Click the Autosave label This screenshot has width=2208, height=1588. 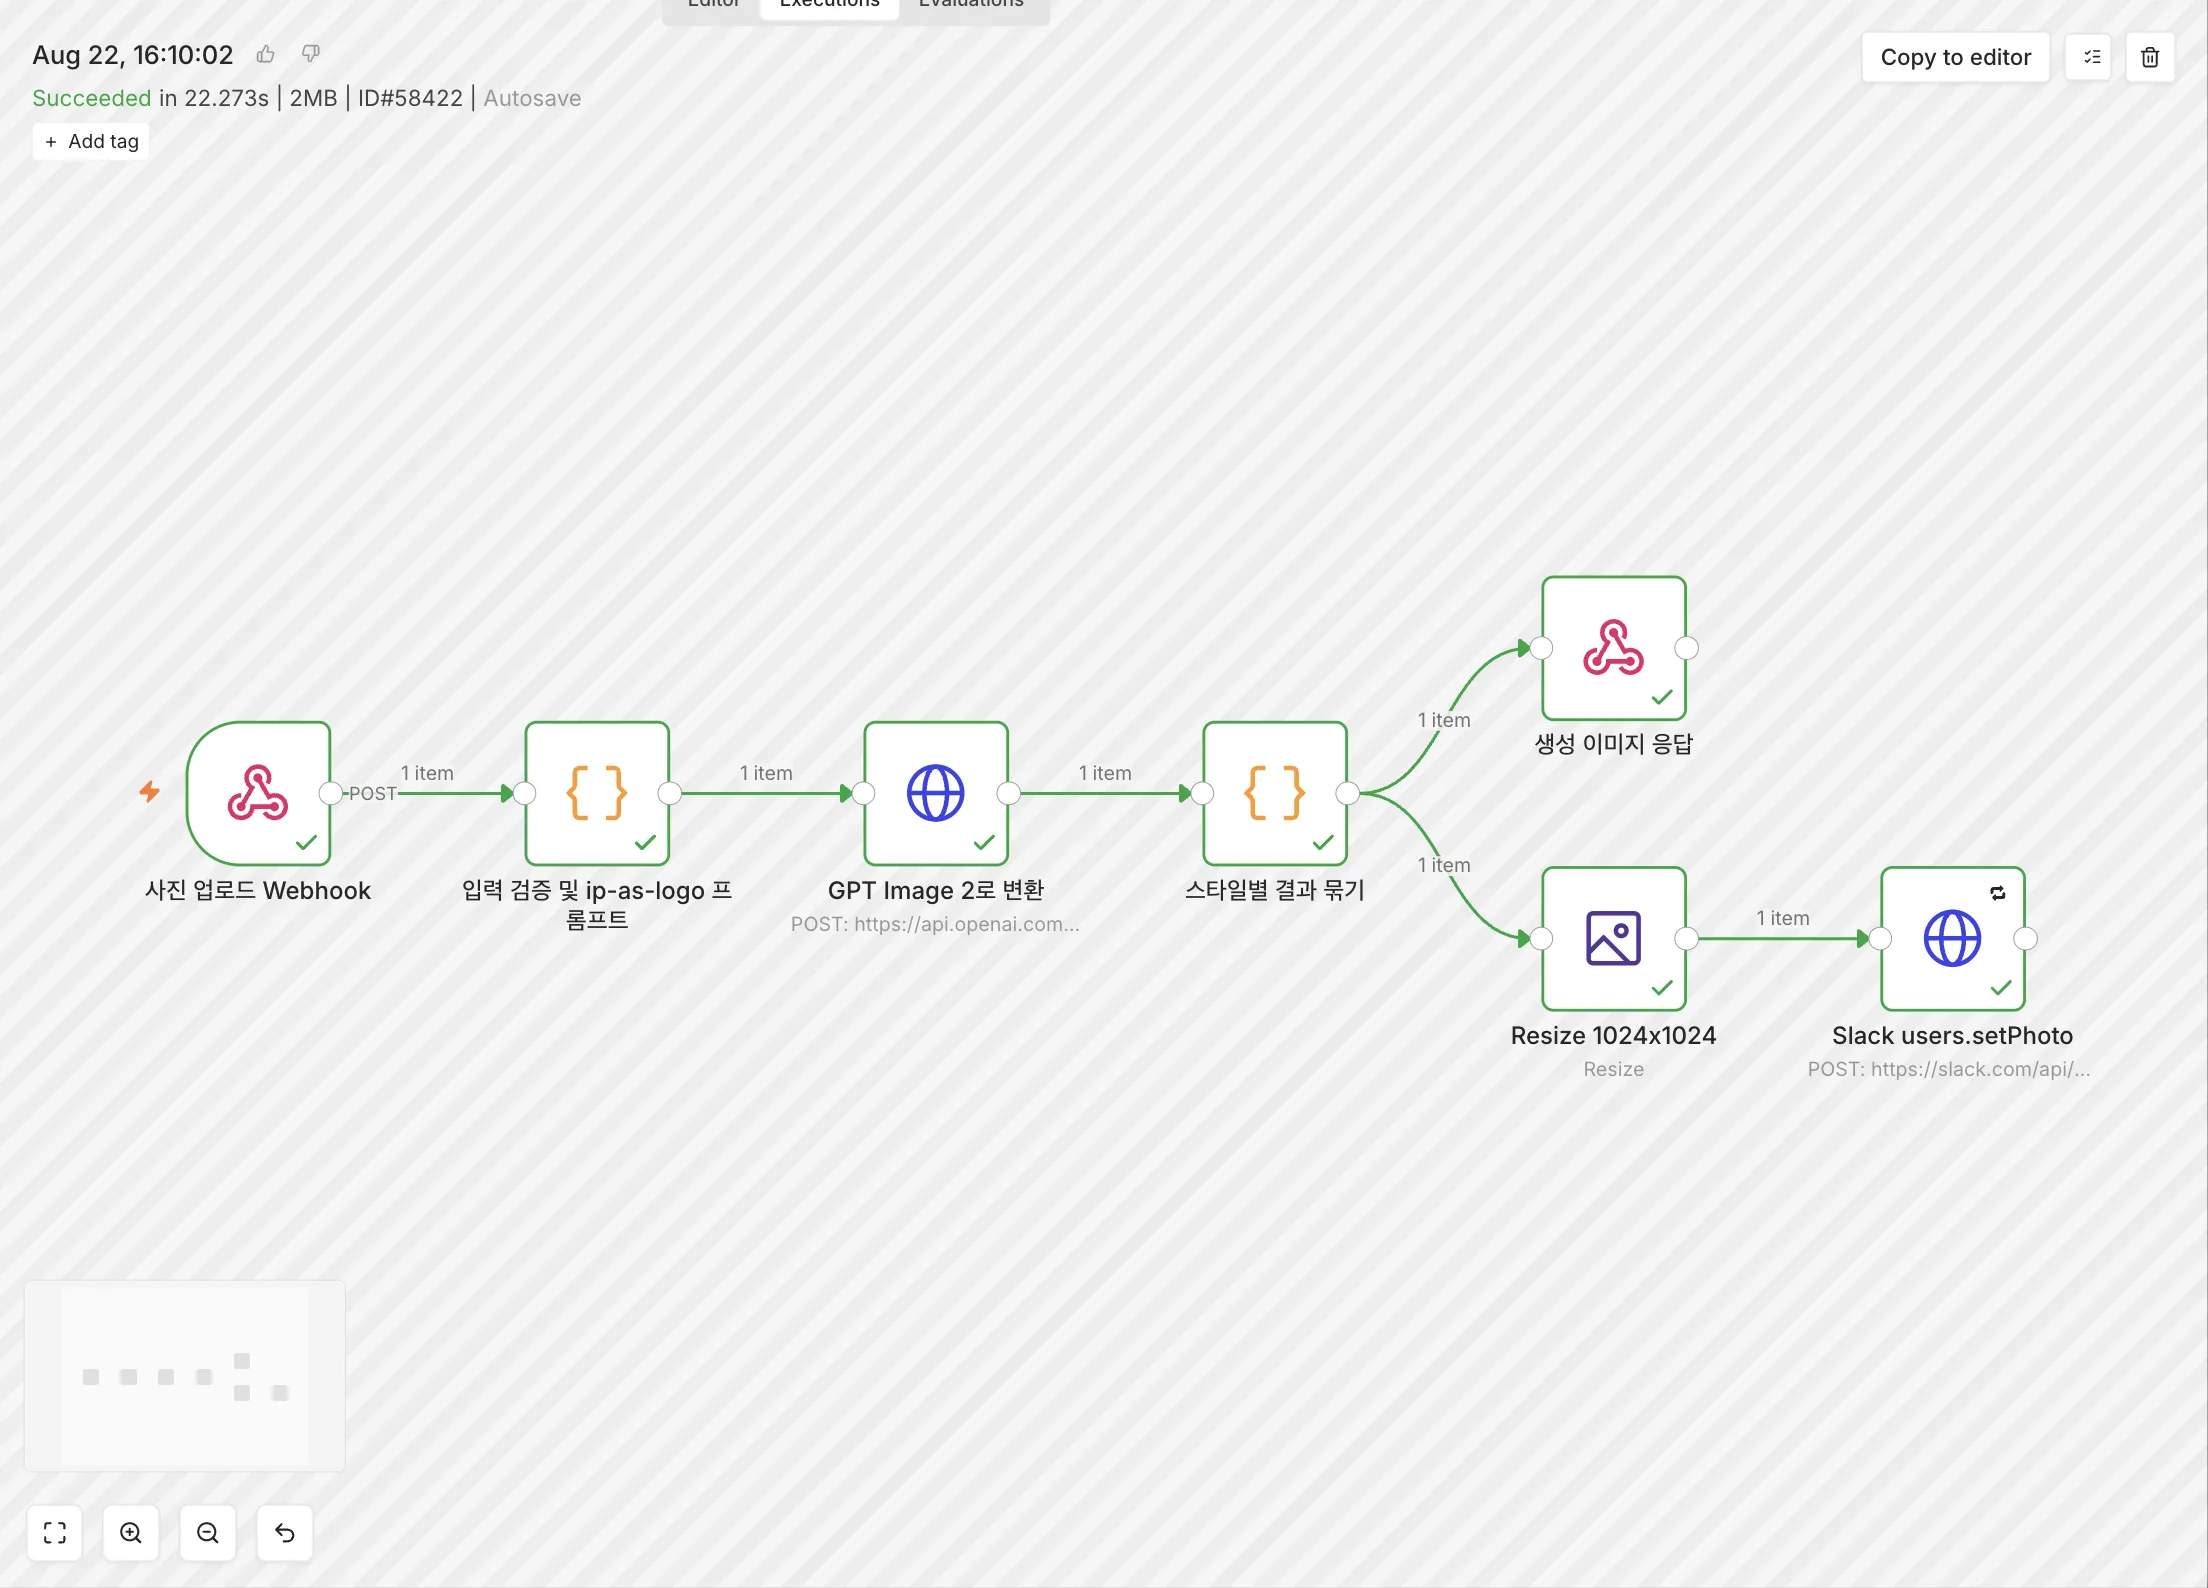click(532, 98)
